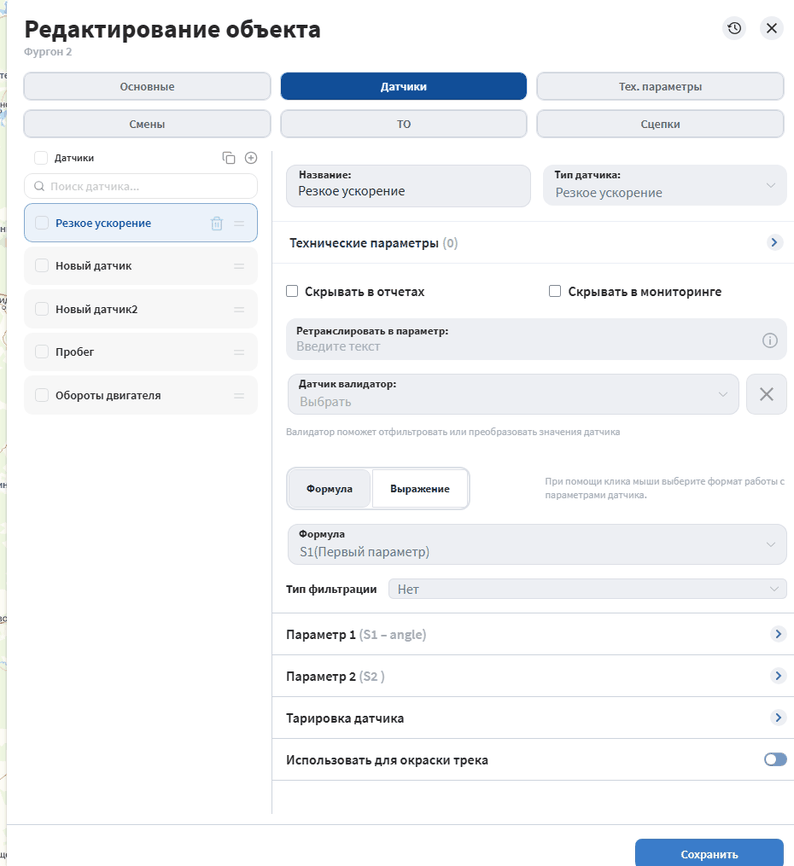
Task: Click drag handle of Новый датчик2 row
Action: 239,309
